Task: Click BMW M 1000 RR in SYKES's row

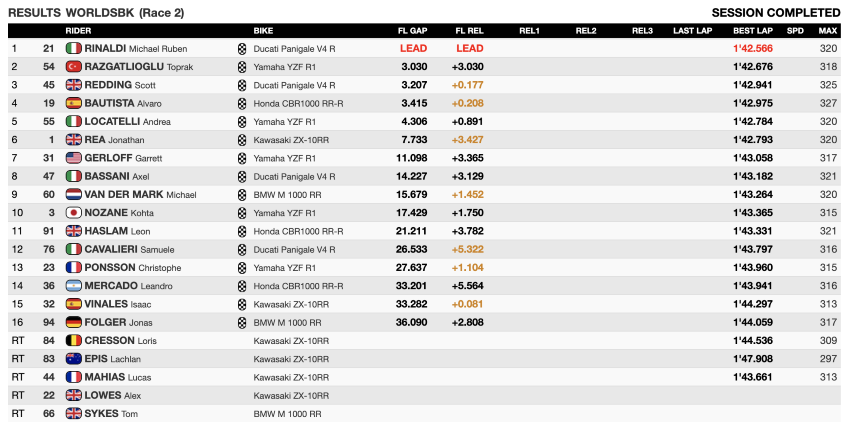Action: 287,413
